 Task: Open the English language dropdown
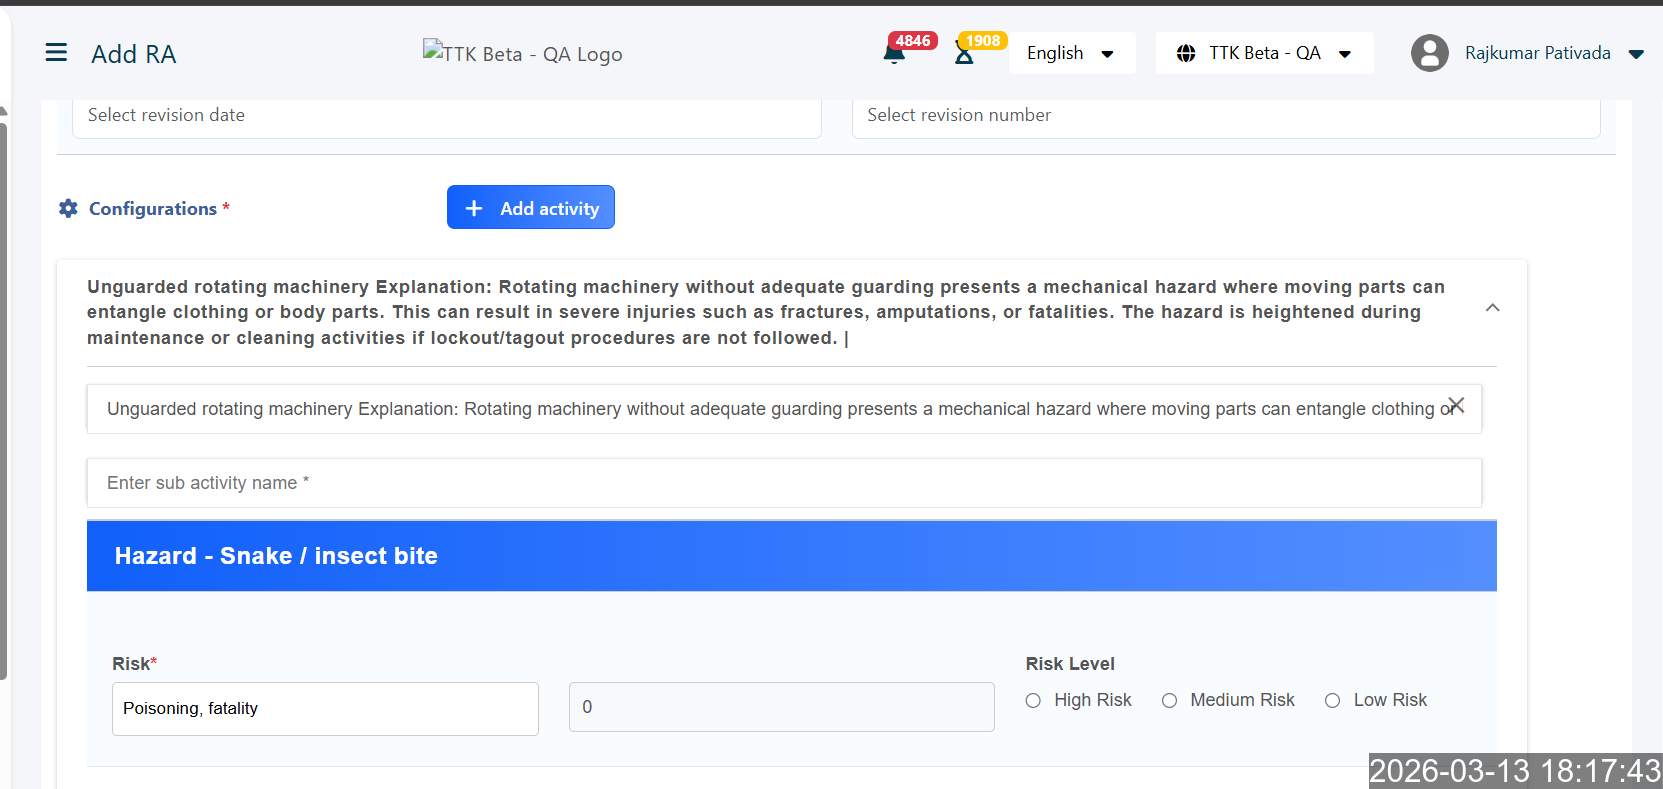click(1071, 53)
